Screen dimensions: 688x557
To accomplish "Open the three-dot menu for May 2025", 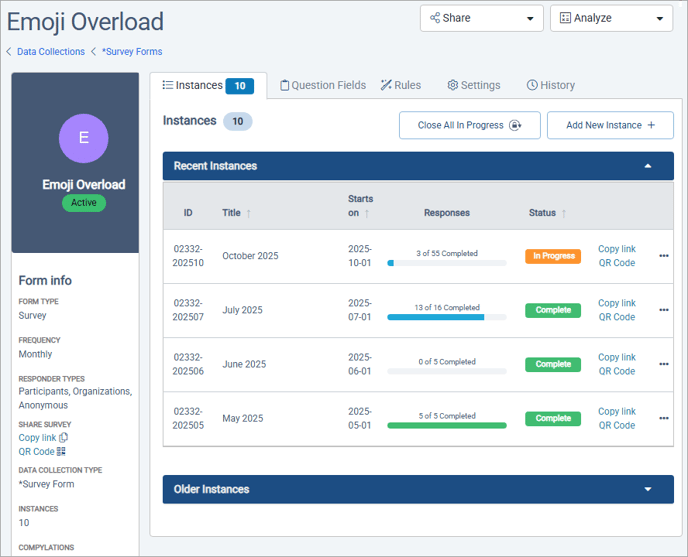I will [x=663, y=418].
